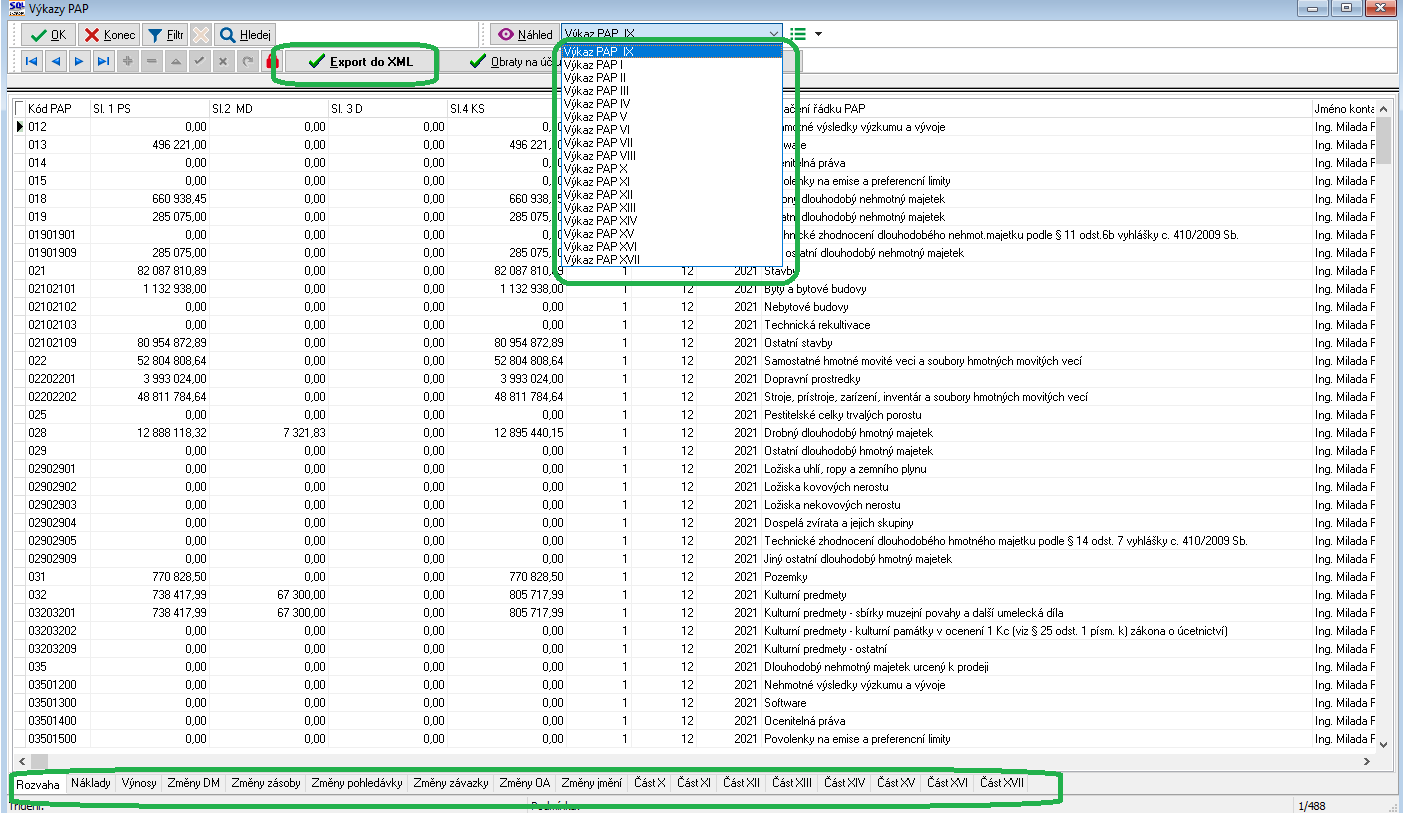Choose Výkaz PAP II from list
1403x813 pixels.
coord(672,77)
